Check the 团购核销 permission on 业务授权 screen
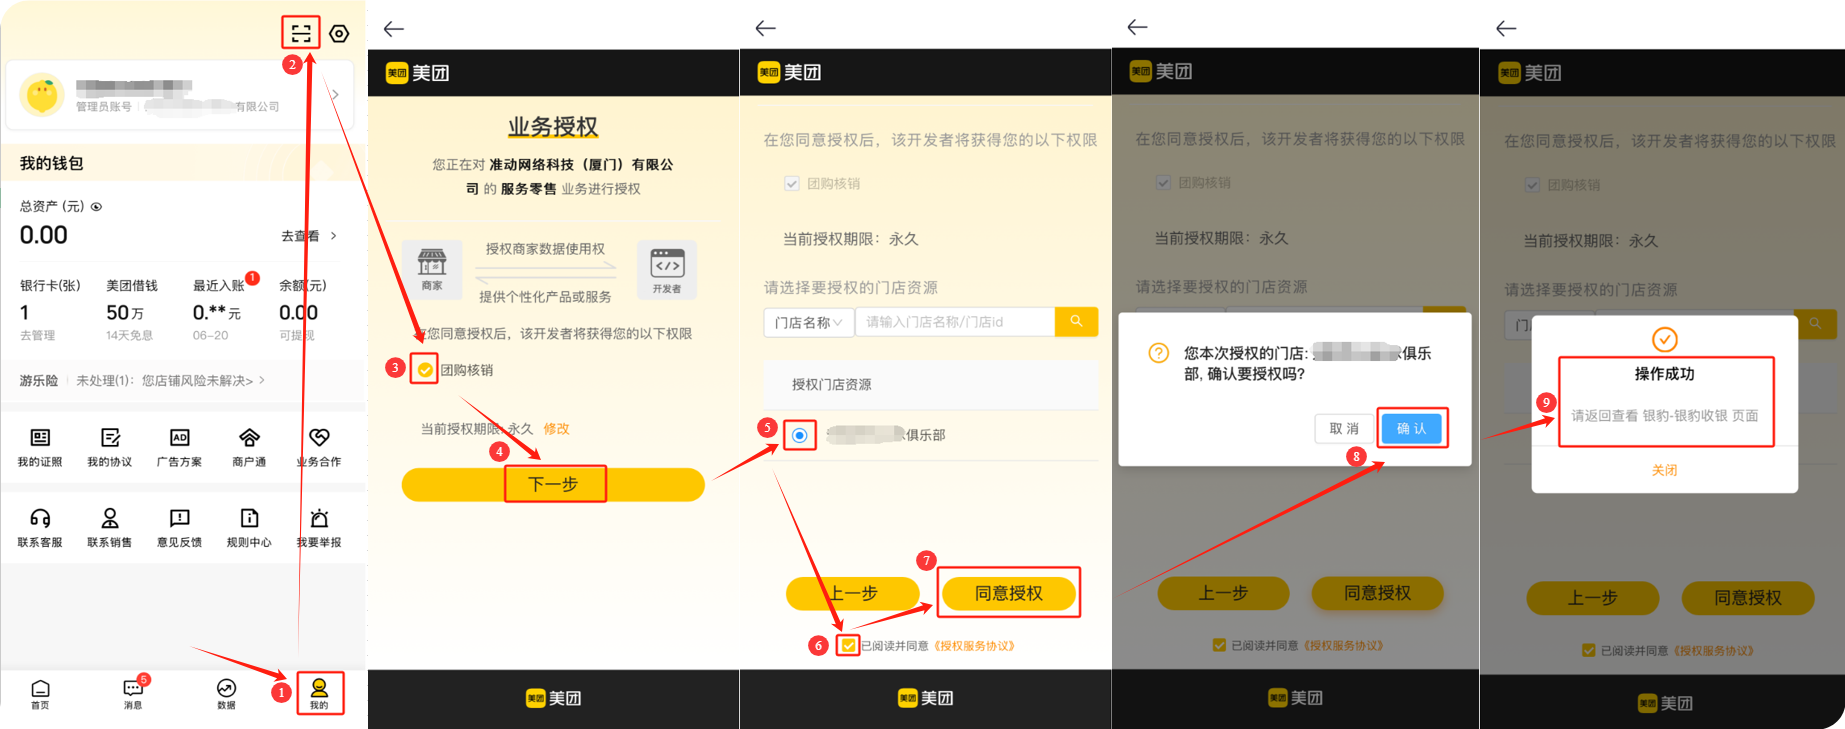Image resolution: width=1845 pixels, height=729 pixels. coord(425,370)
